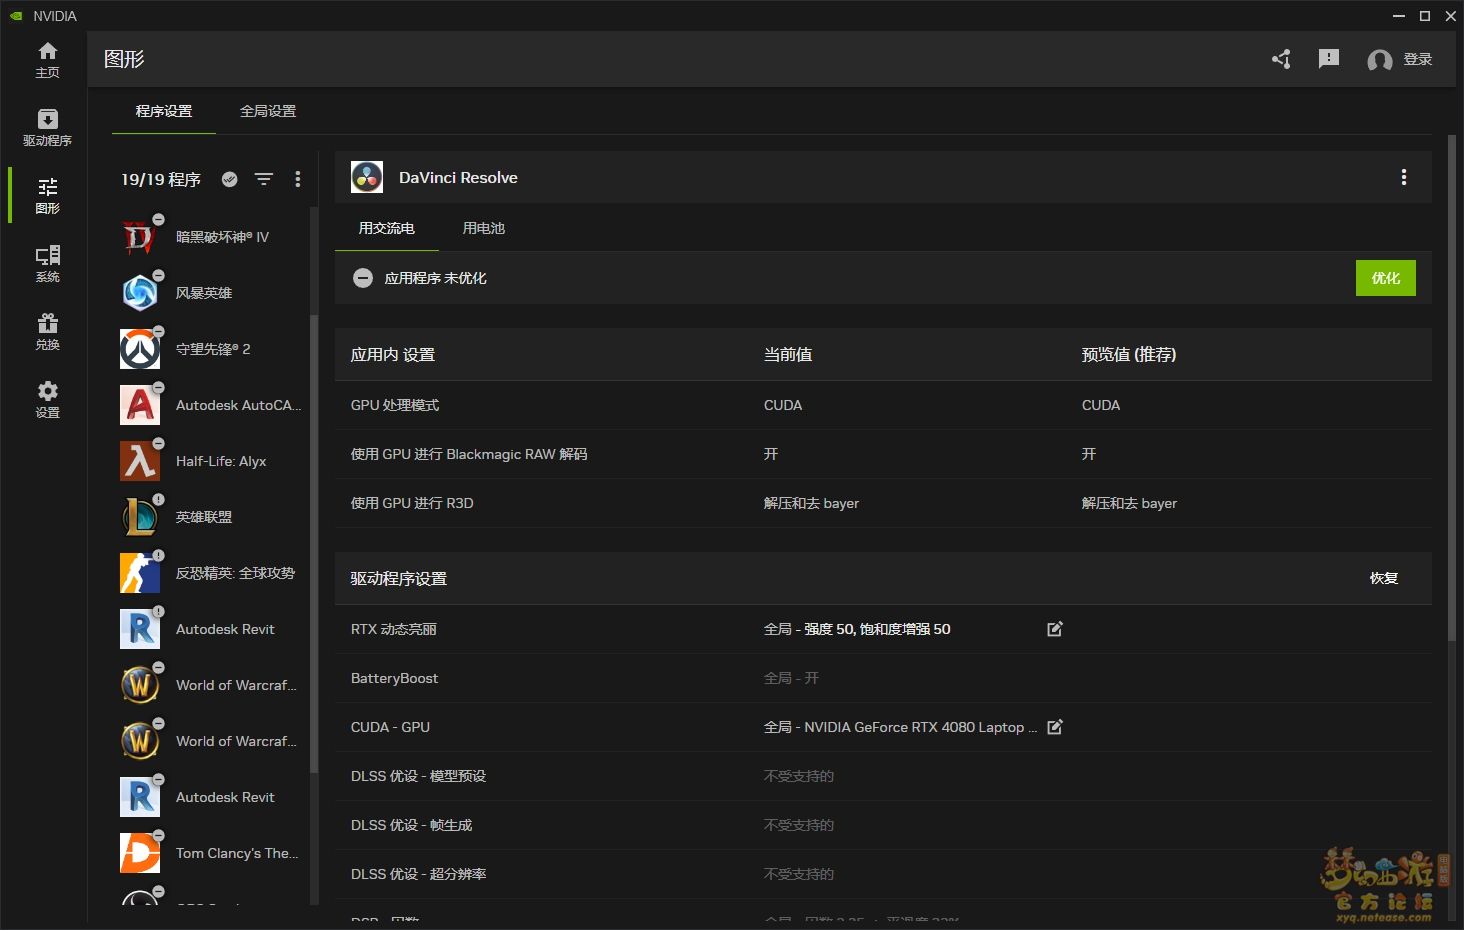Image resolution: width=1464 pixels, height=930 pixels.
Task: Edit CUDA - GPU setting pencil icon
Action: 1055,727
